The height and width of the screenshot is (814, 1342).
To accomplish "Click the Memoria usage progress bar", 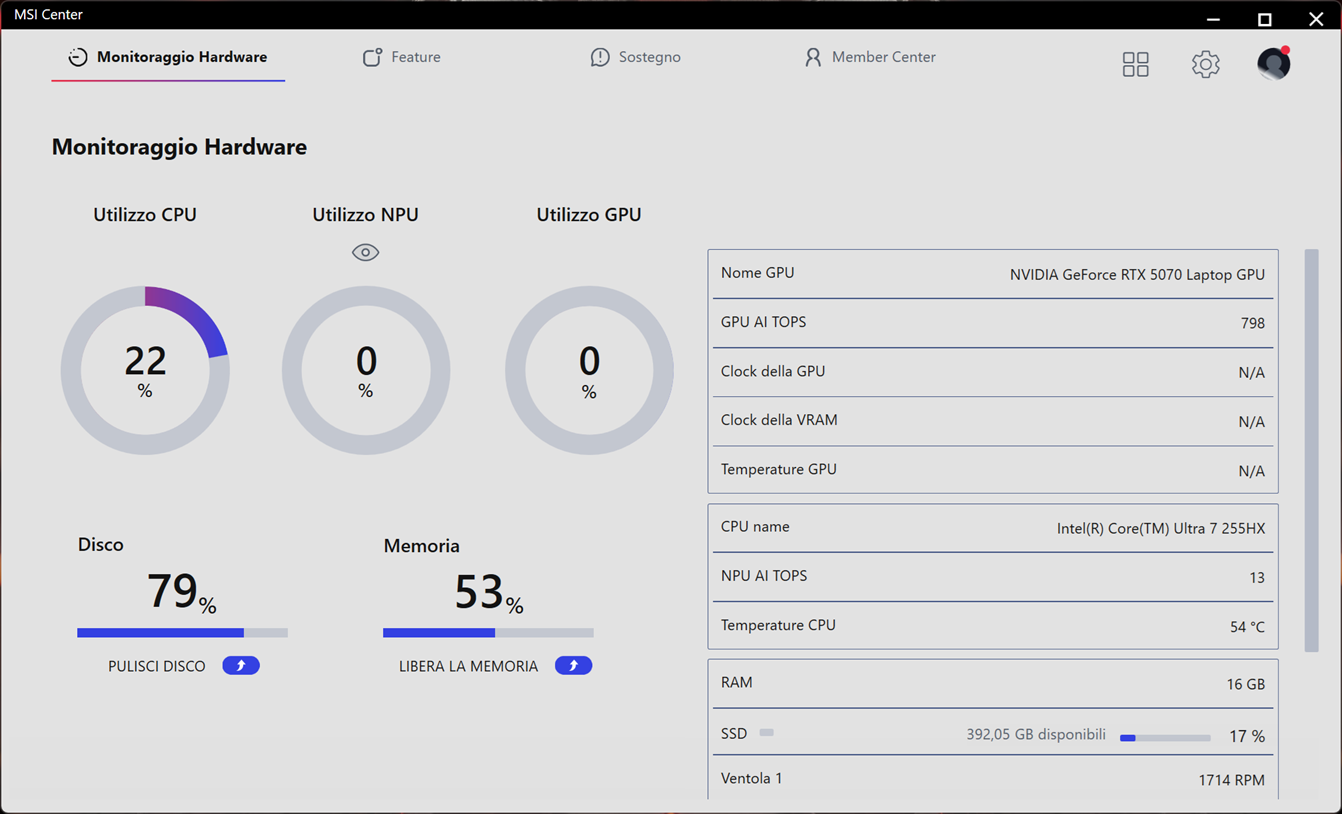I will (488, 633).
